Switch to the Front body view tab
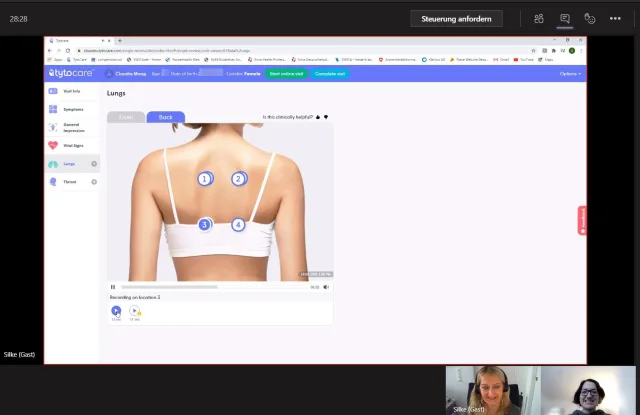The image size is (640, 415). coord(126,117)
